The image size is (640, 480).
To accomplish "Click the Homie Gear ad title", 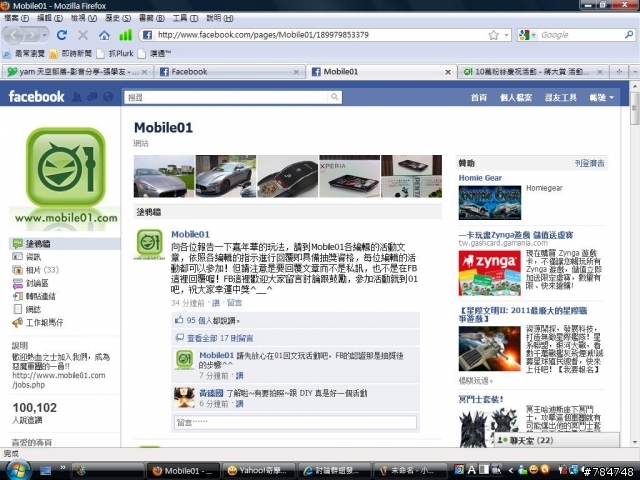I will point(480,178).
